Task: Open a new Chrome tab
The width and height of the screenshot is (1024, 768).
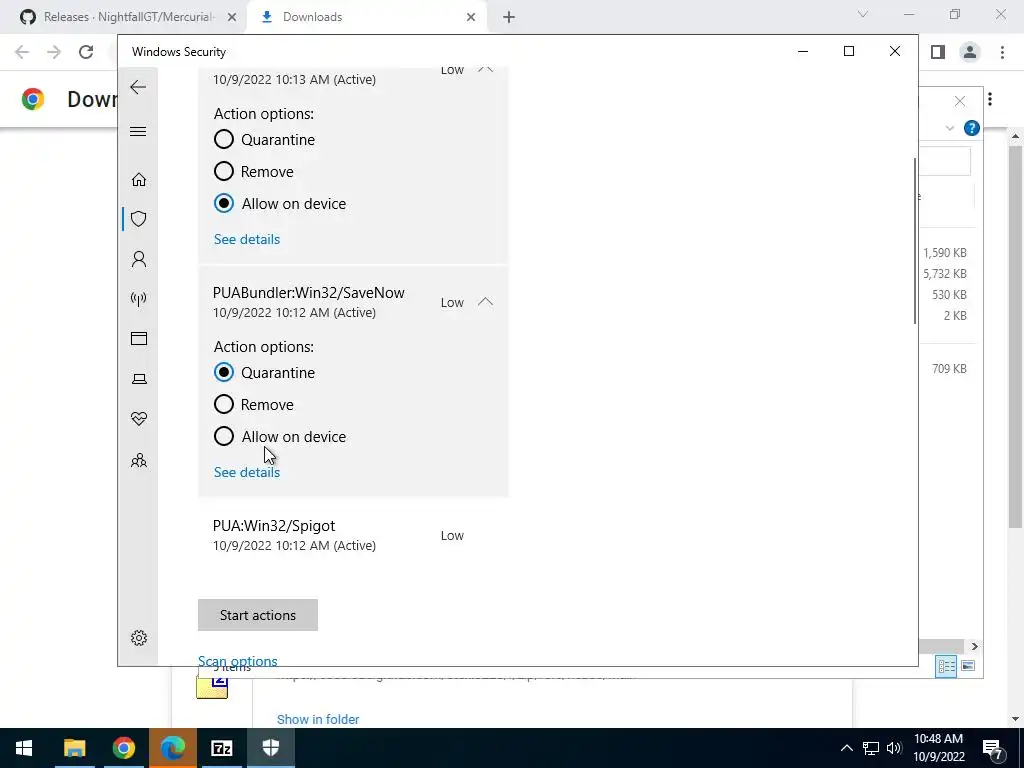Action: pos(509,17)
